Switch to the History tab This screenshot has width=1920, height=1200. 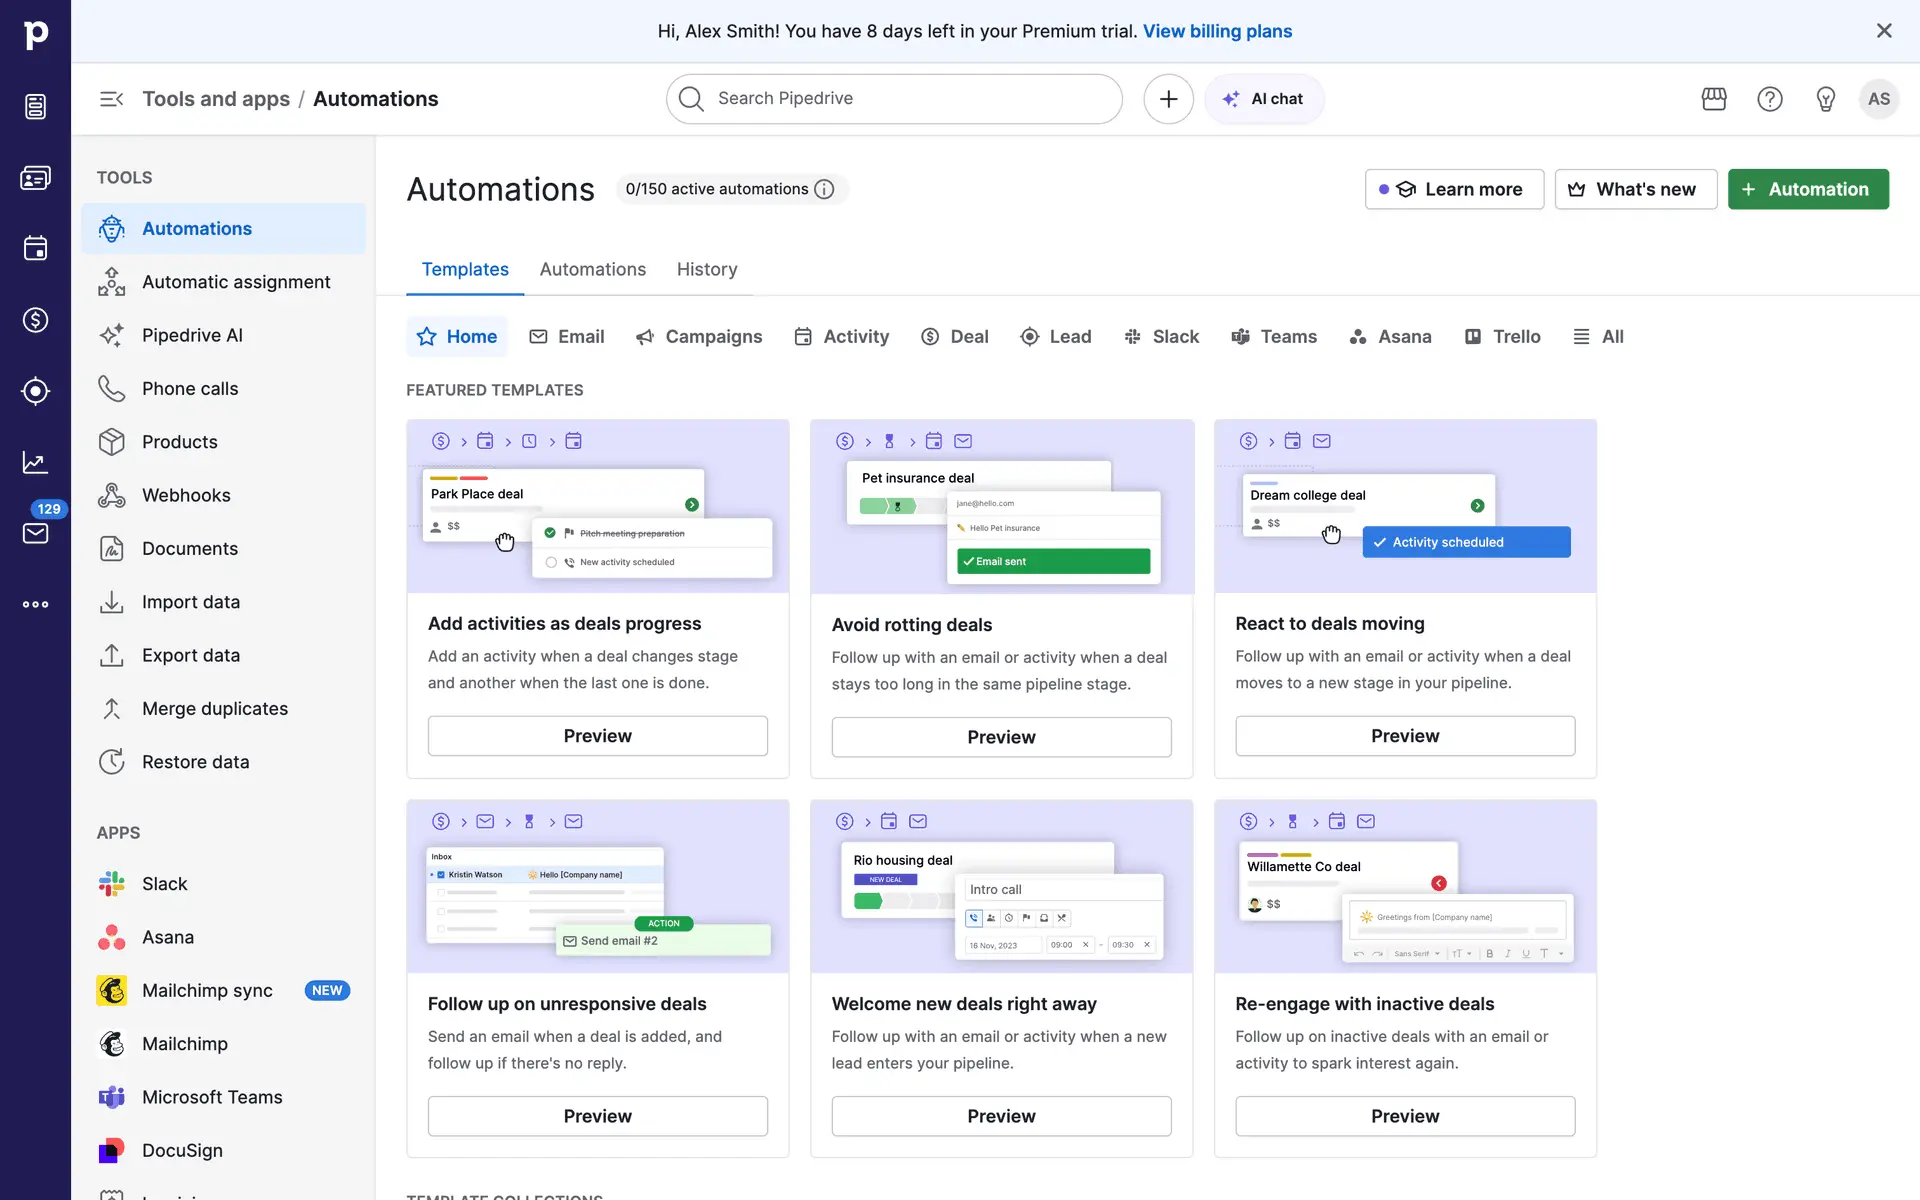click(707, 269)
